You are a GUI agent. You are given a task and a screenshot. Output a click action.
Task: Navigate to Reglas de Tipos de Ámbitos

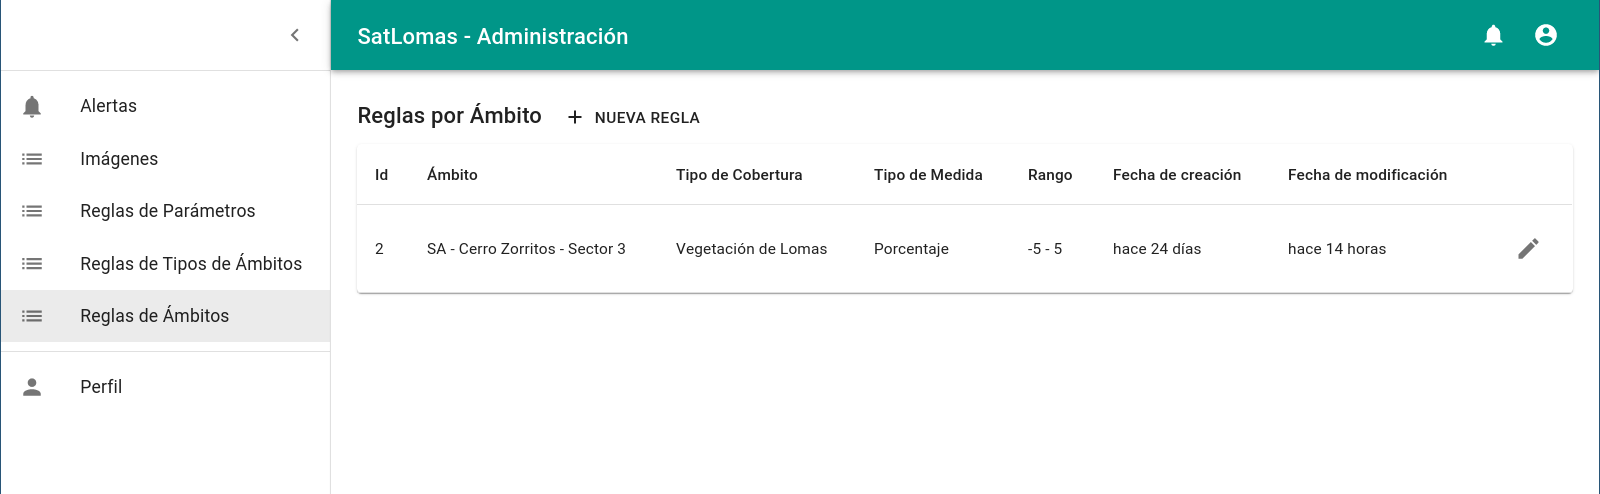(x=165, y=264)
